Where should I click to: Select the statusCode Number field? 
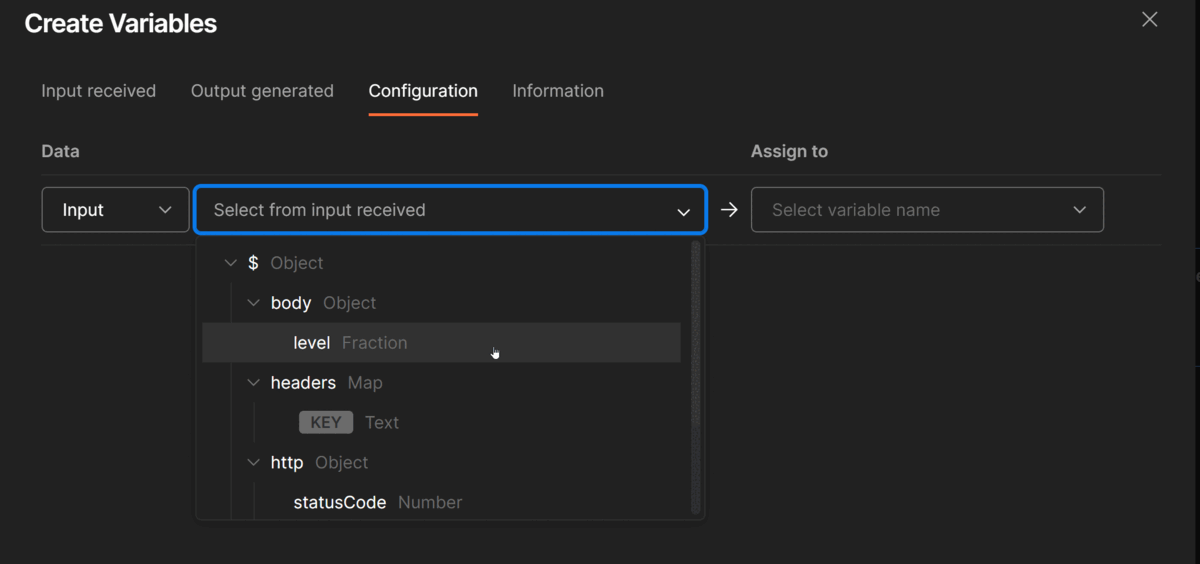(x=377, y=503)
